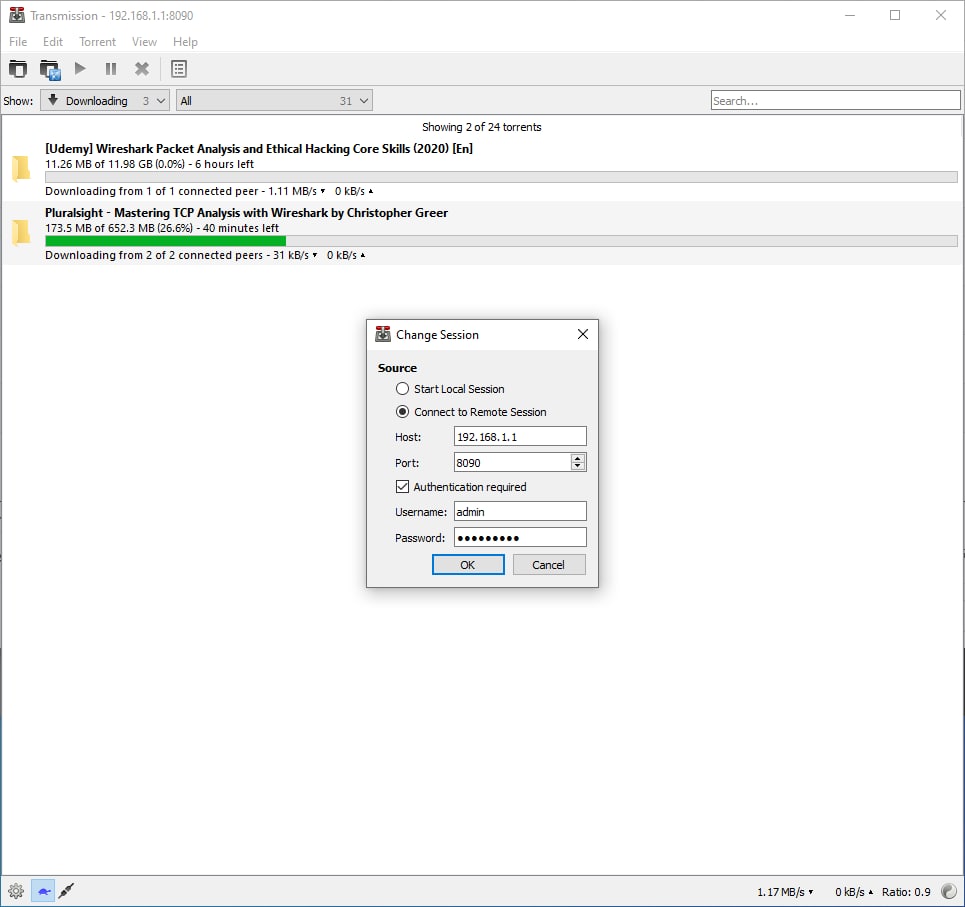Open download speed limit menu at bottom
The width and height of the screenshot is (965, 907).
pos(785,892)
